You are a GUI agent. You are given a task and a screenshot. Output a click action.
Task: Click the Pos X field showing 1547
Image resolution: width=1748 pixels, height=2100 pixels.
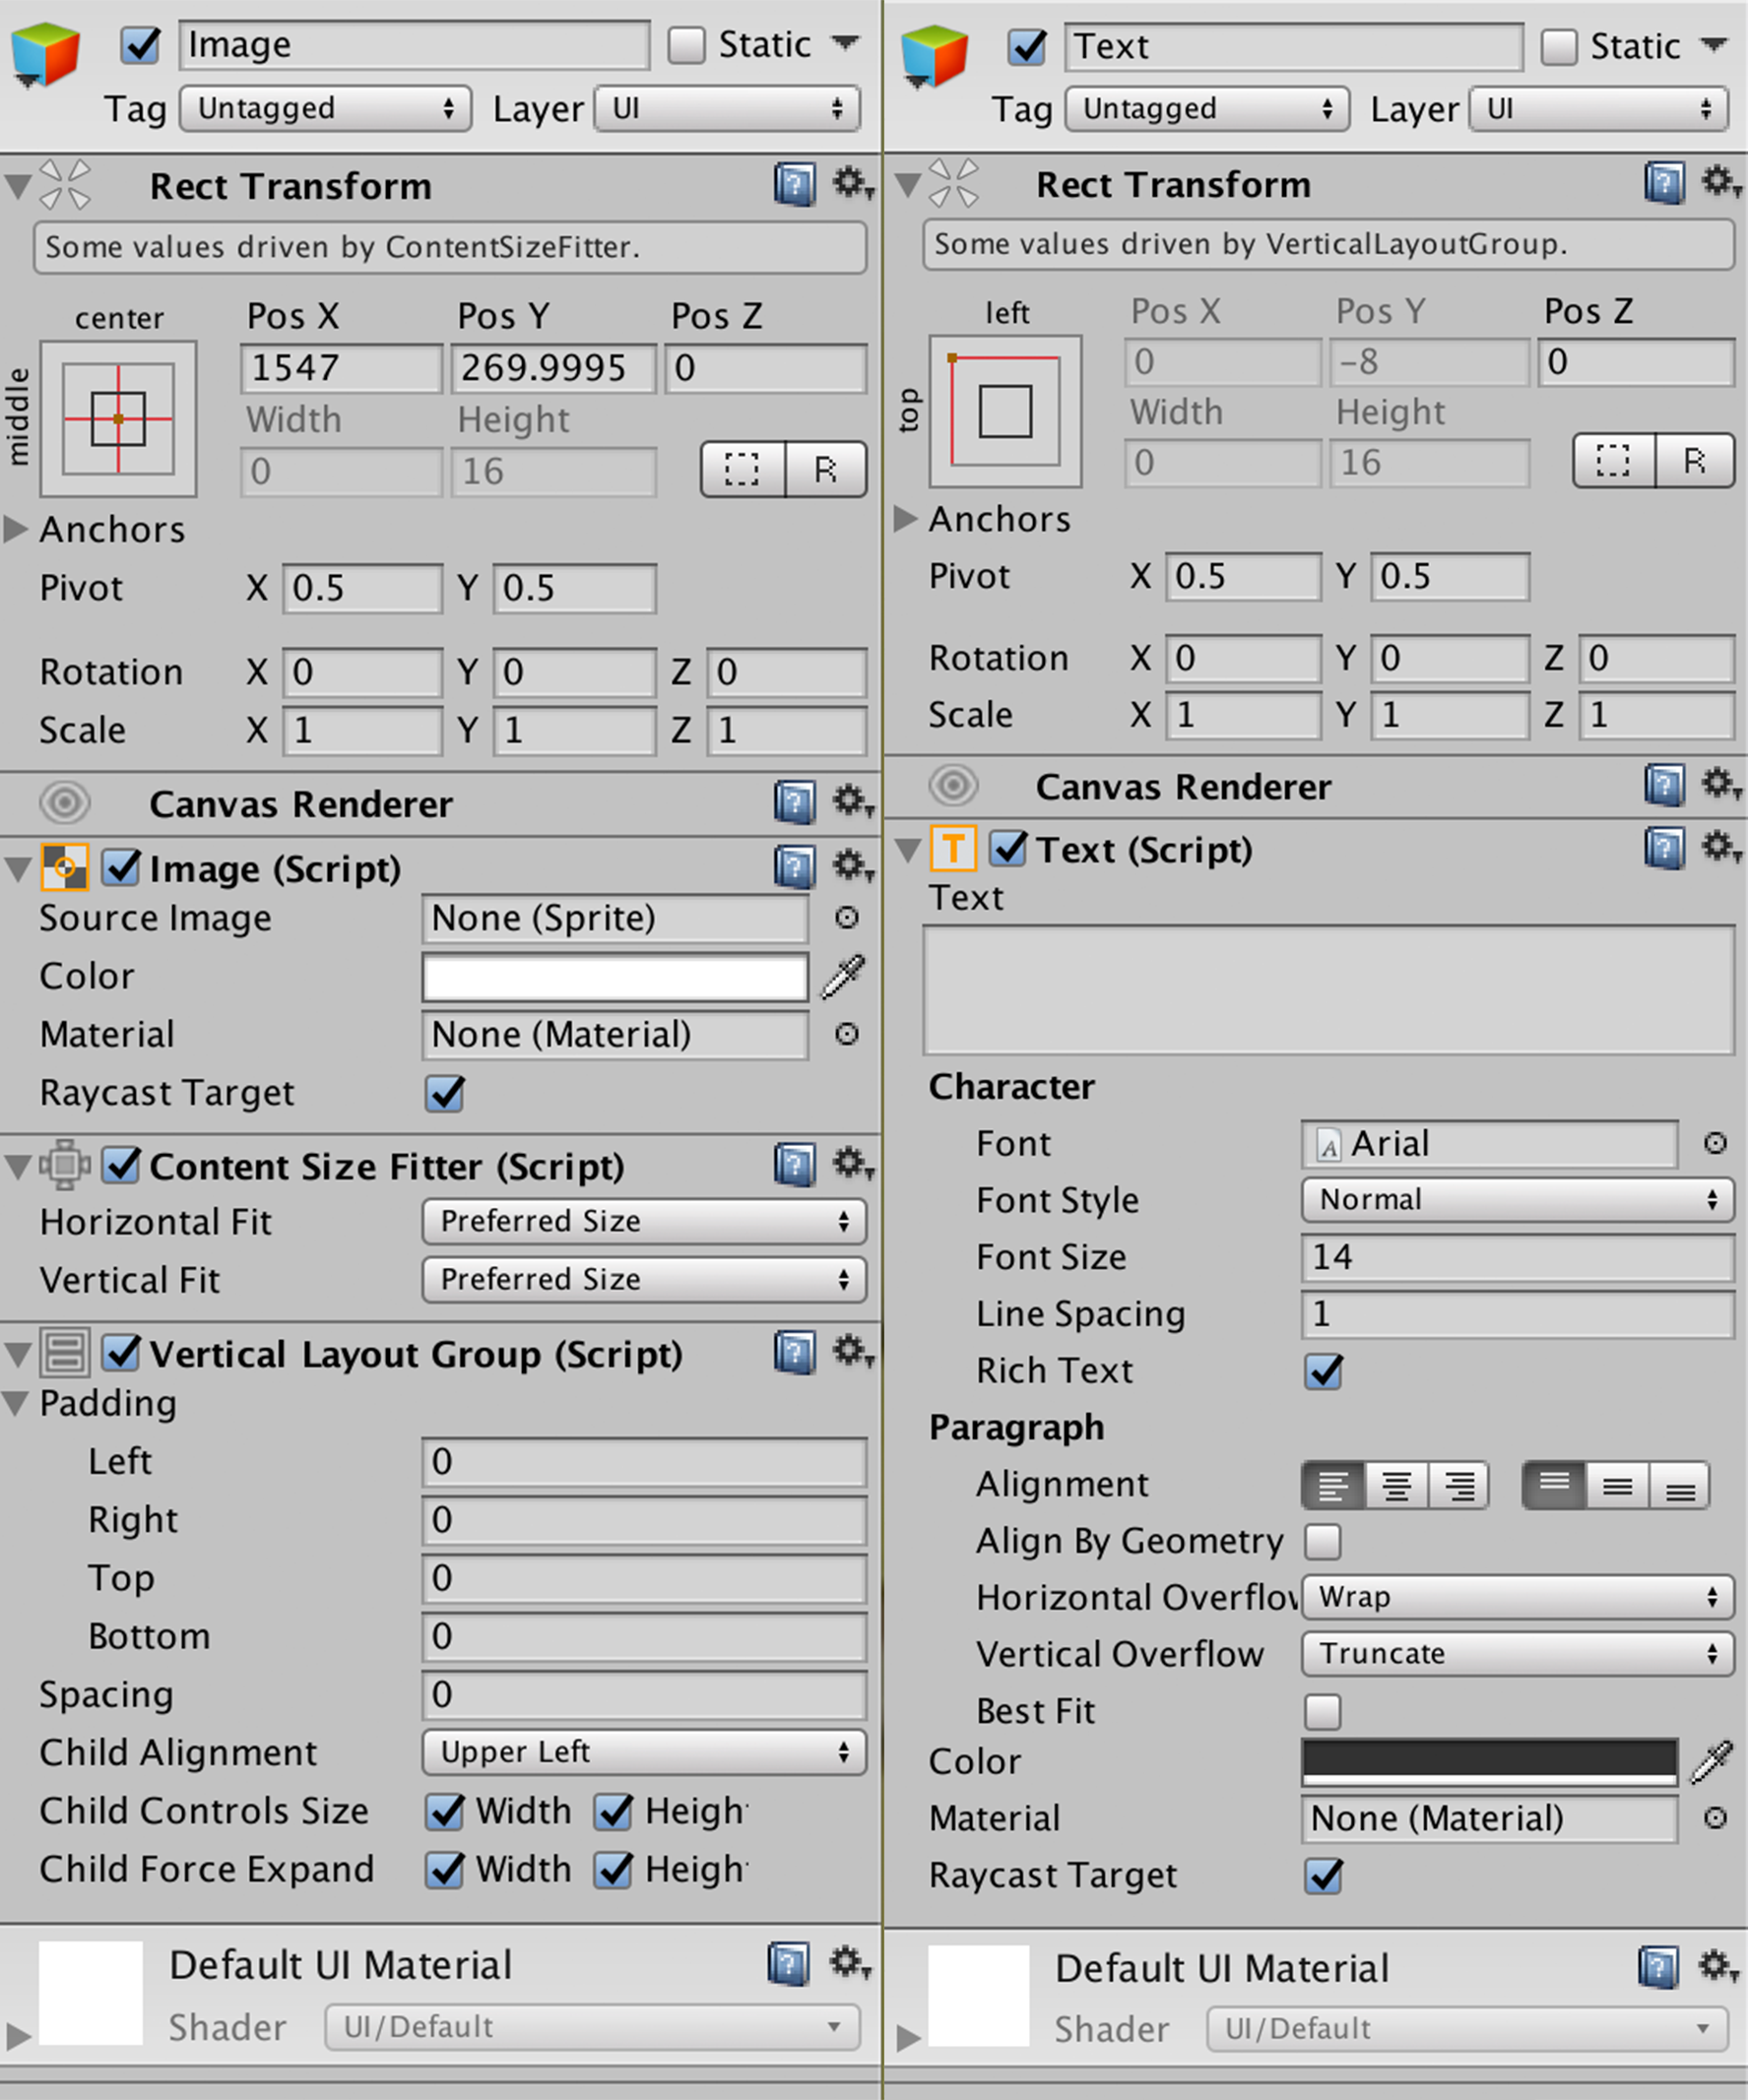[x=341, y=368]
